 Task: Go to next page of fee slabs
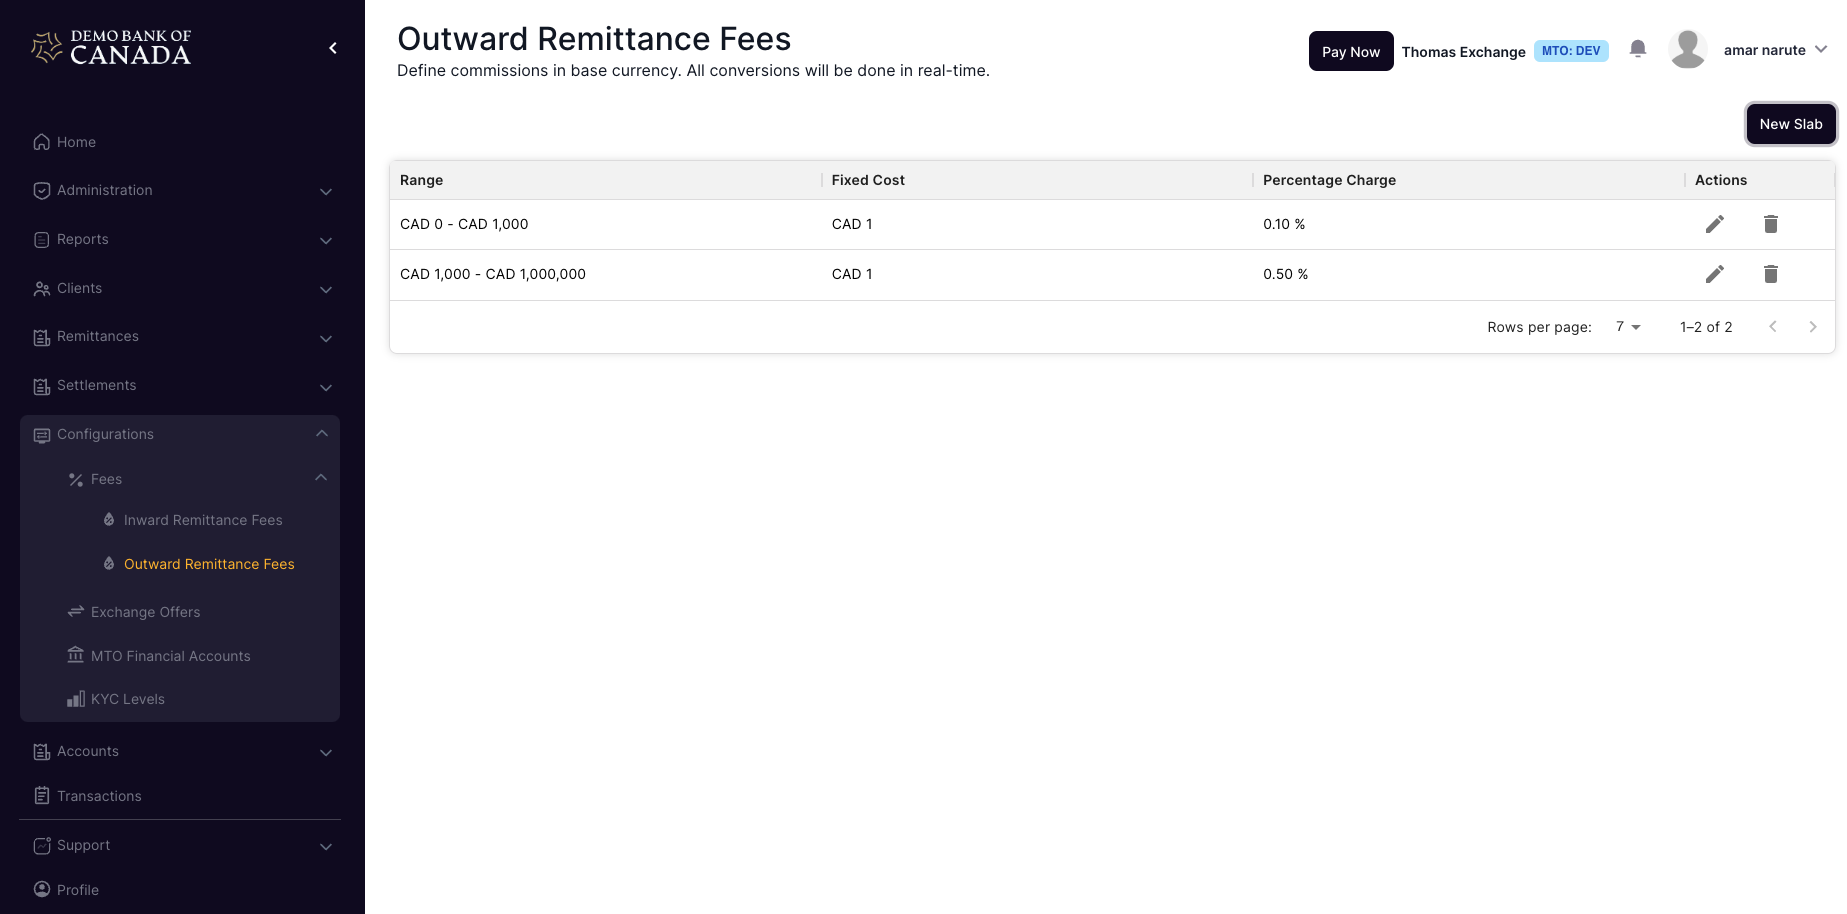1812,327
